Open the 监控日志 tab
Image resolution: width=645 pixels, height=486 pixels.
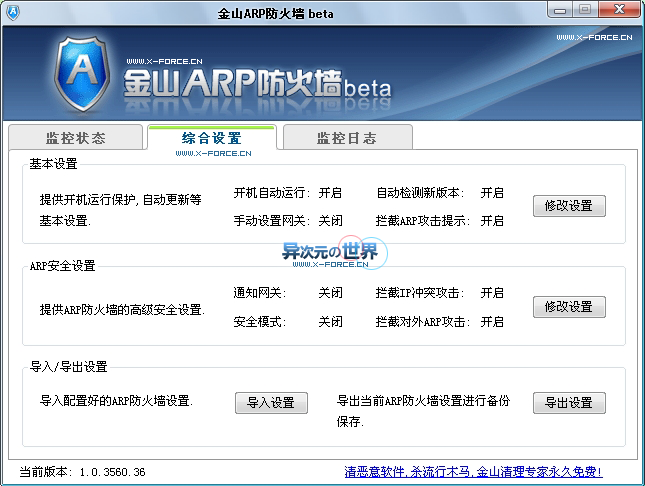[347, 138]
